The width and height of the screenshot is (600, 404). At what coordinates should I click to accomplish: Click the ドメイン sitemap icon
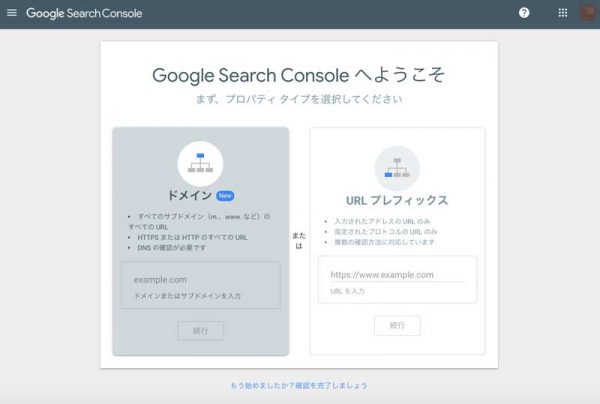(x=201, y=164)
